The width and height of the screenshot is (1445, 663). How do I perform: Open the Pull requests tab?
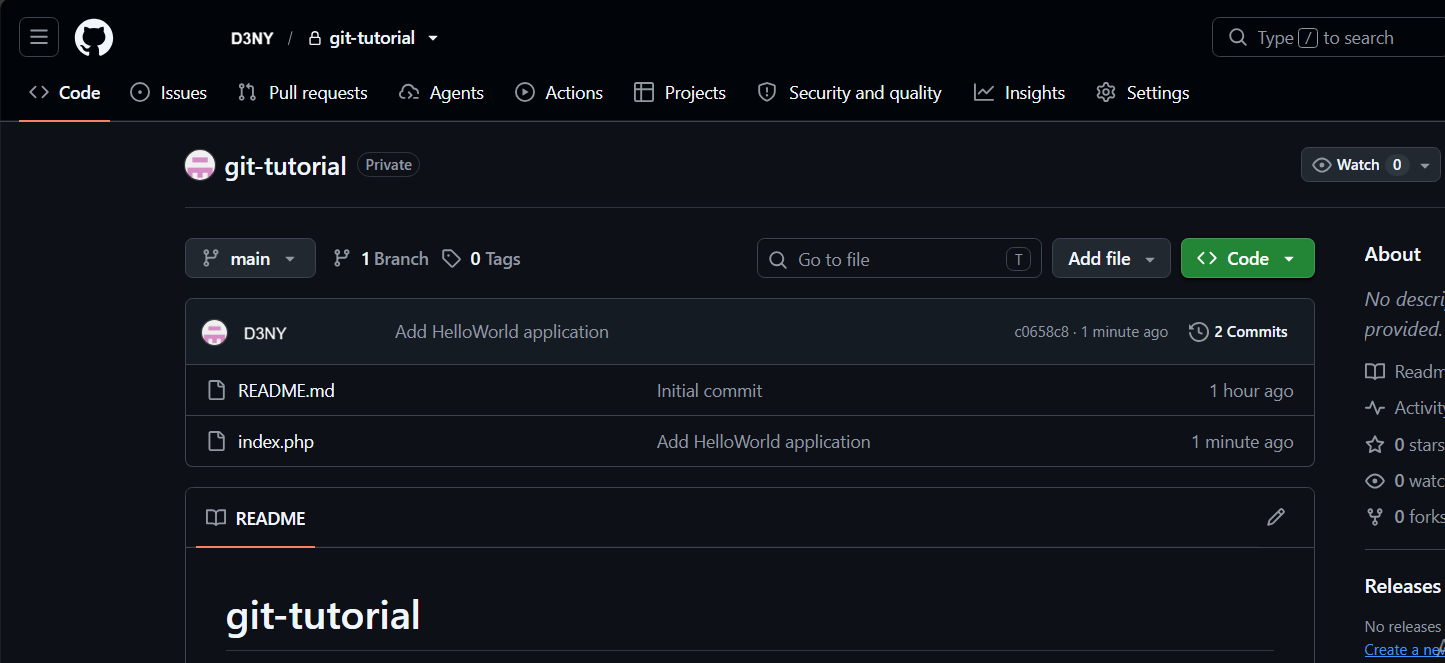[x=303, y=93]
